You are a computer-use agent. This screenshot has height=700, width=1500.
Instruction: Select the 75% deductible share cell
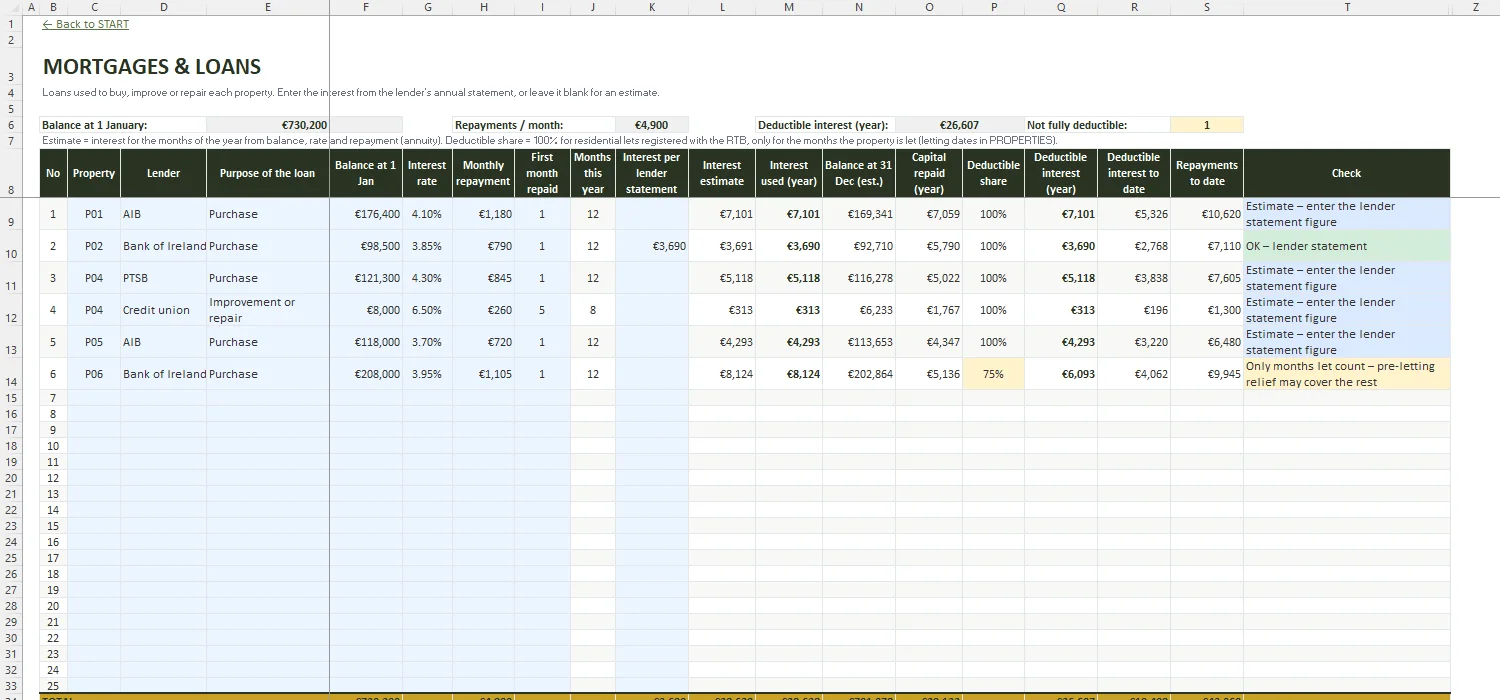pyautogui.click(x=993, y=374)
